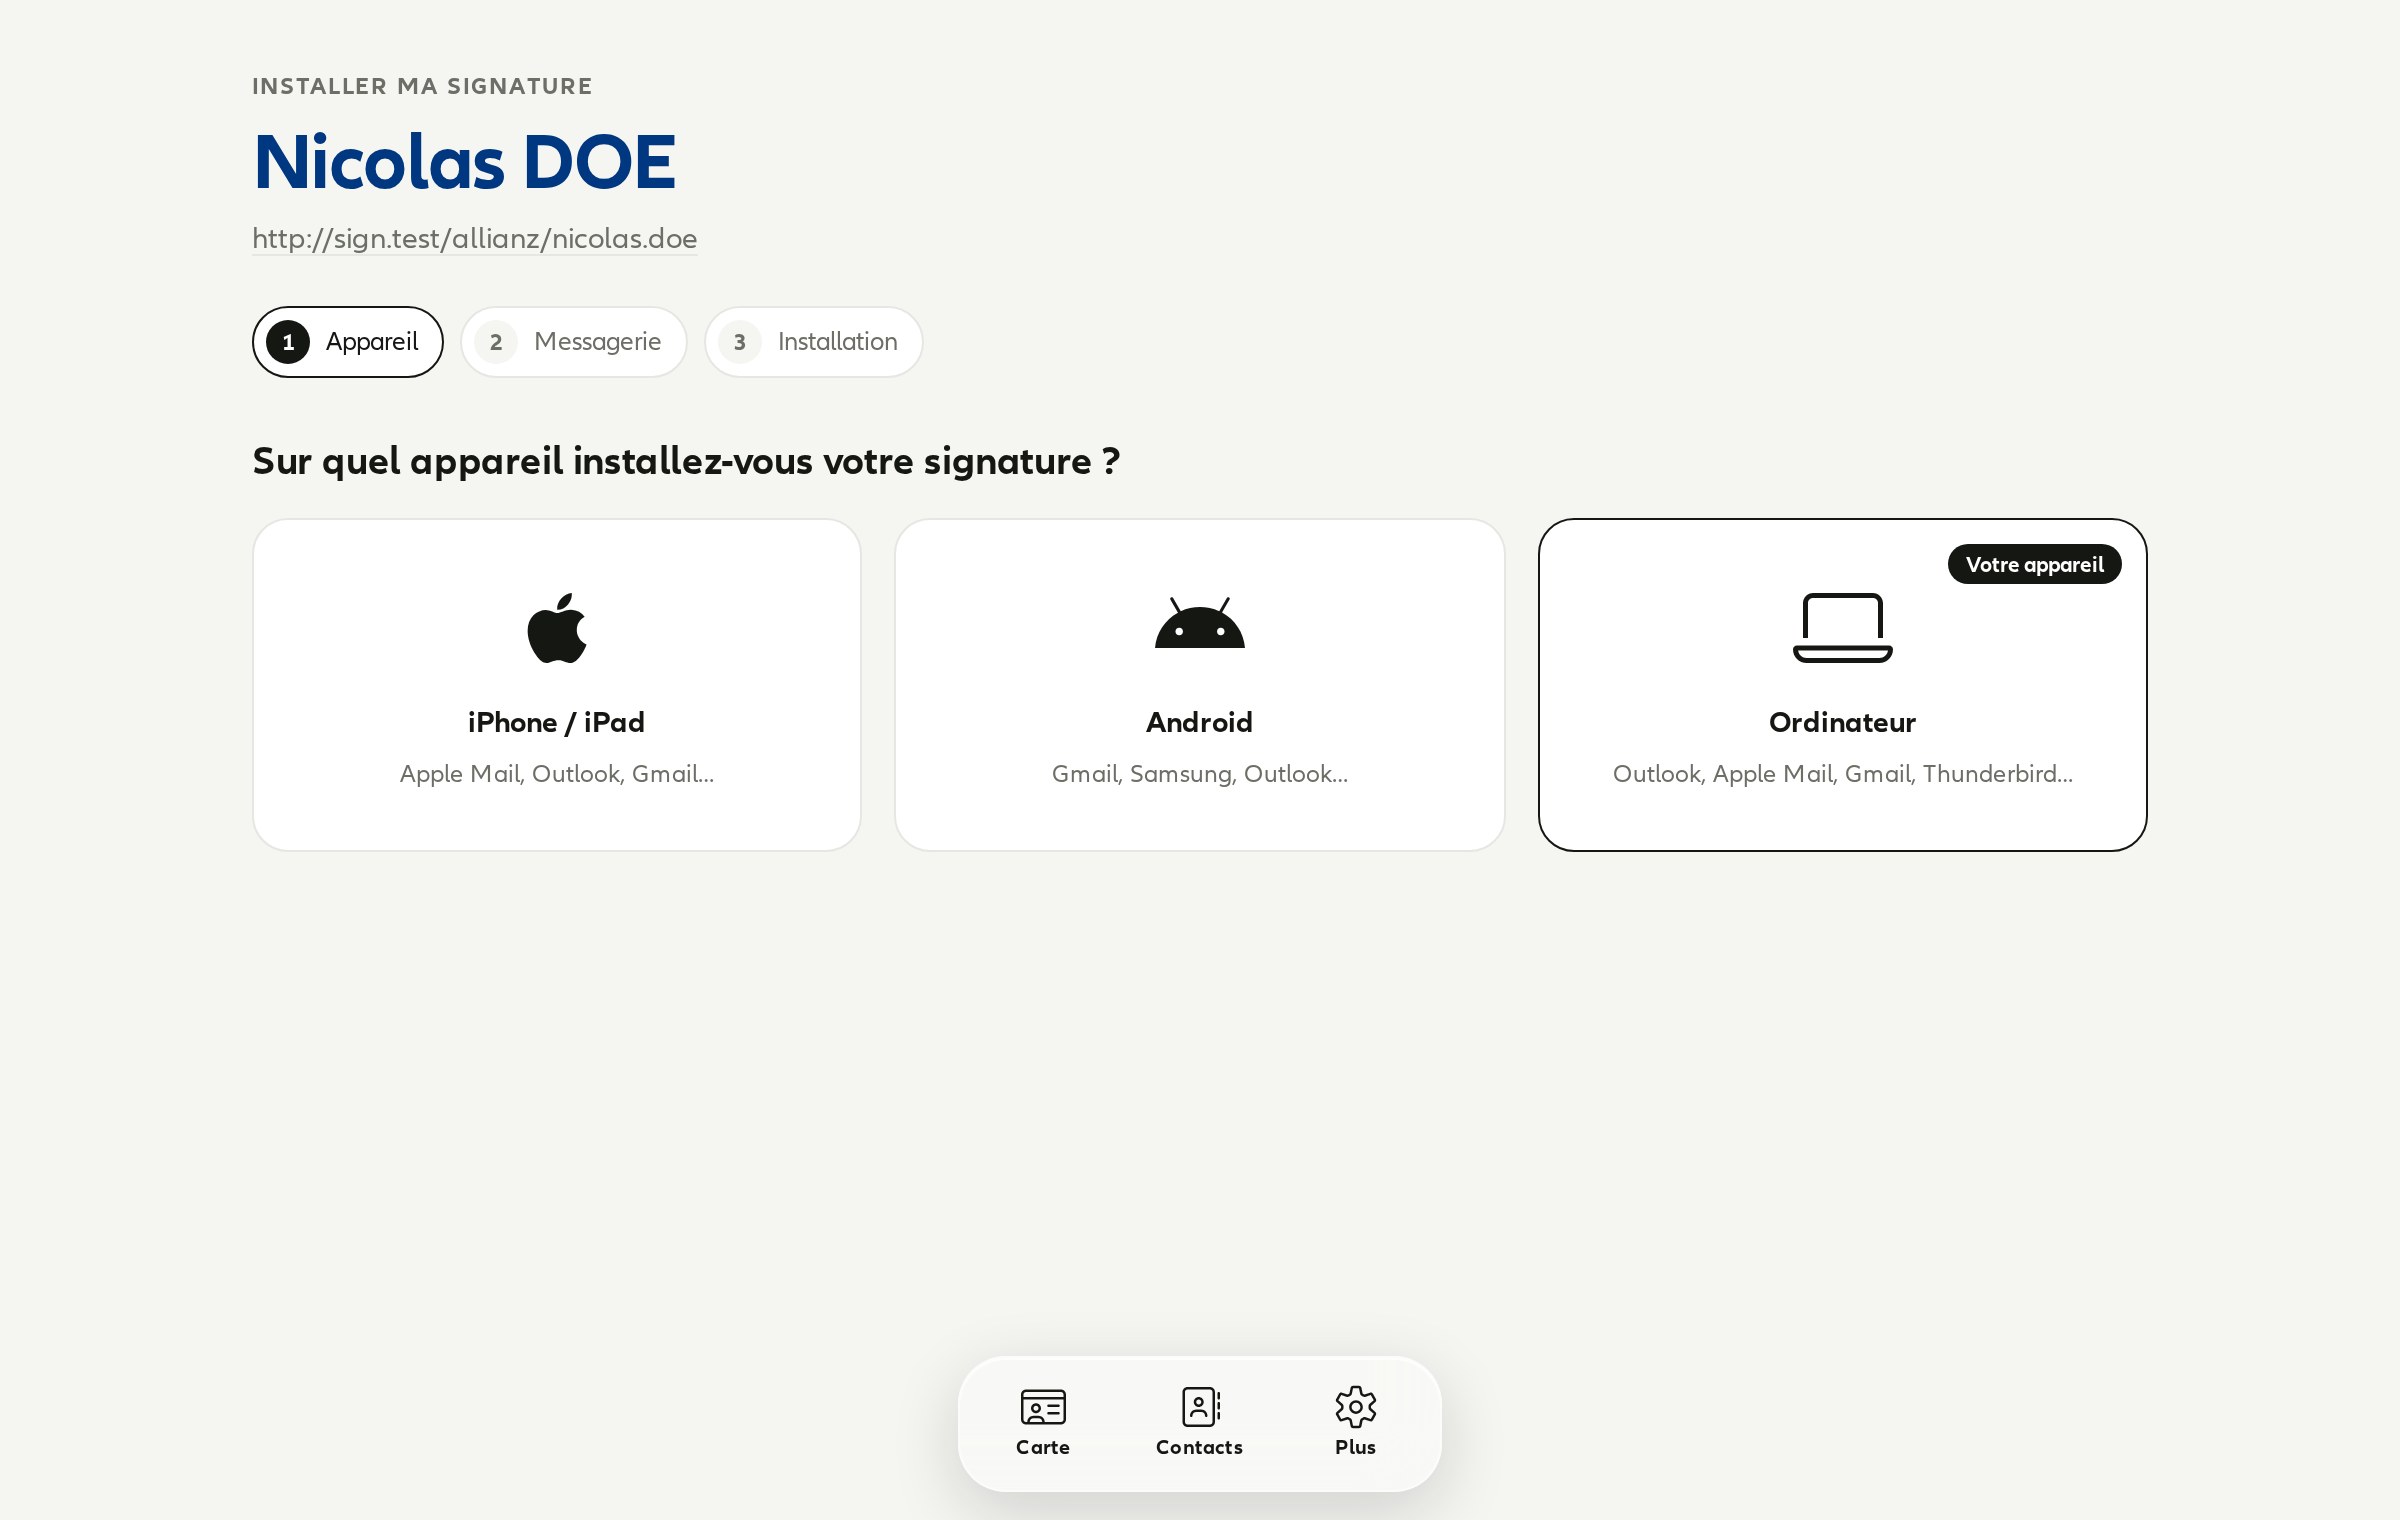Choose the Android device card
The height and width of the screenshot is (1520, 2400).
(x=1199, y=685)
